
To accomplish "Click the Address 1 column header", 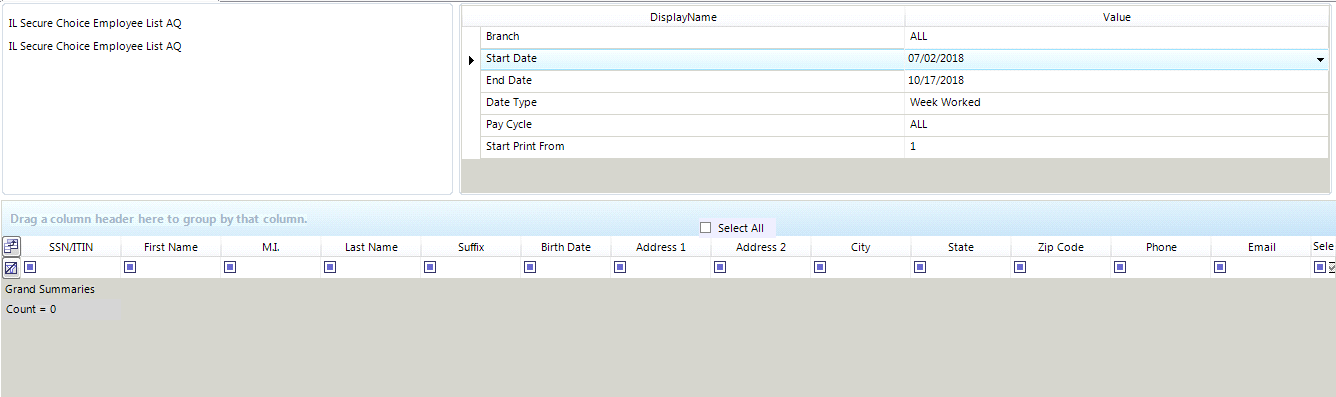I will pyautogui.click(x=661, y=247).
